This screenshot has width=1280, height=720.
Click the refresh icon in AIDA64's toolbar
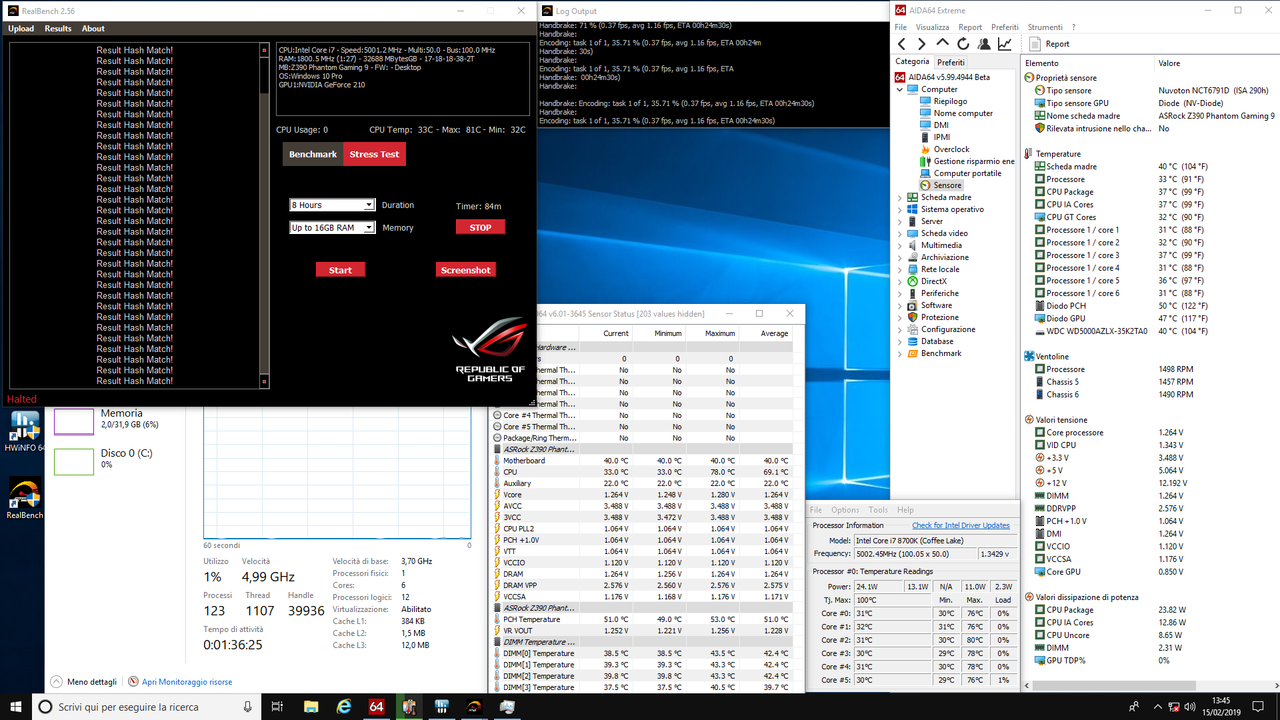point(963,43)
